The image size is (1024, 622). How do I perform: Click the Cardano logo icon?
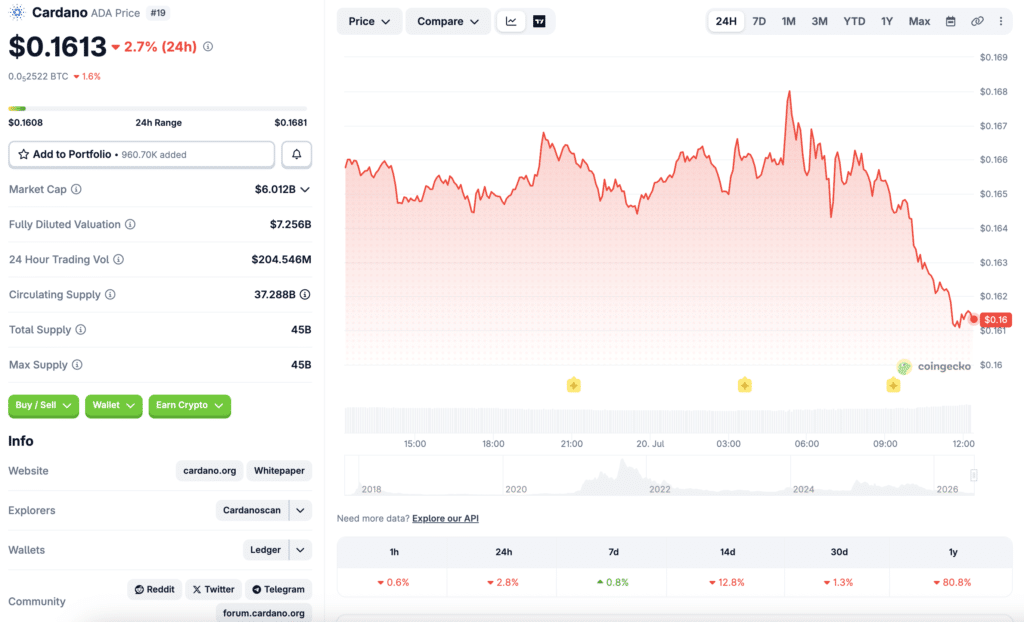17,12
